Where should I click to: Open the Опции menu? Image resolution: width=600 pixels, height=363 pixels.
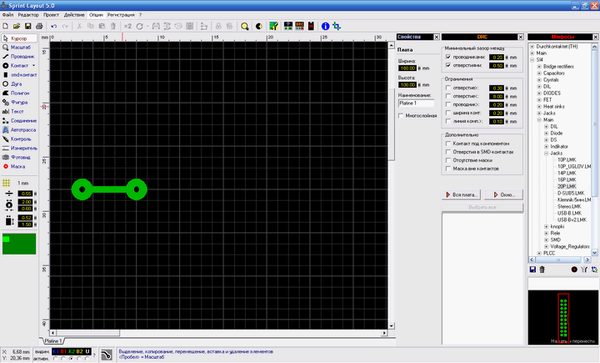[x=96, y=15]
